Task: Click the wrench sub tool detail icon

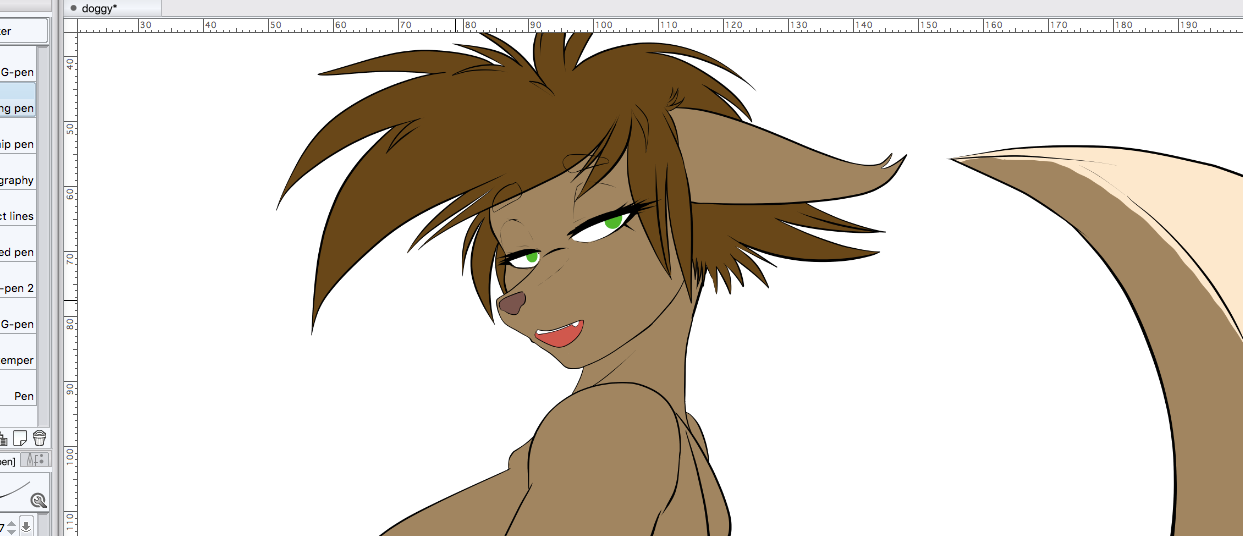Action: (39, 501)
